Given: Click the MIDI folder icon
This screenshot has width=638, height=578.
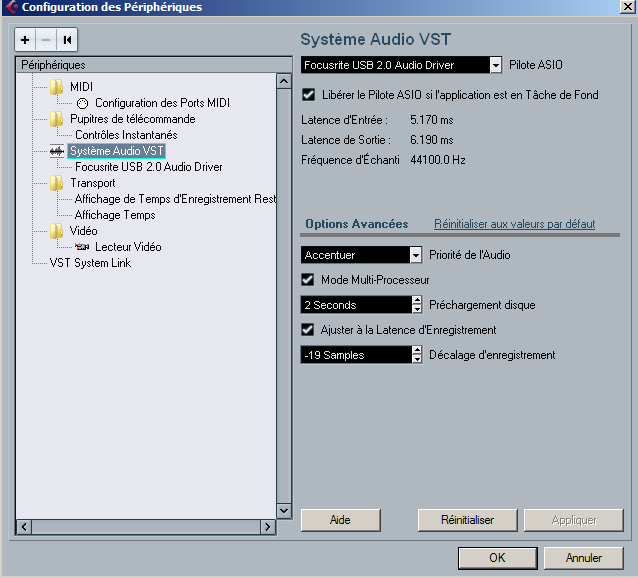Looking at the screenshot, I should point(57,87).
